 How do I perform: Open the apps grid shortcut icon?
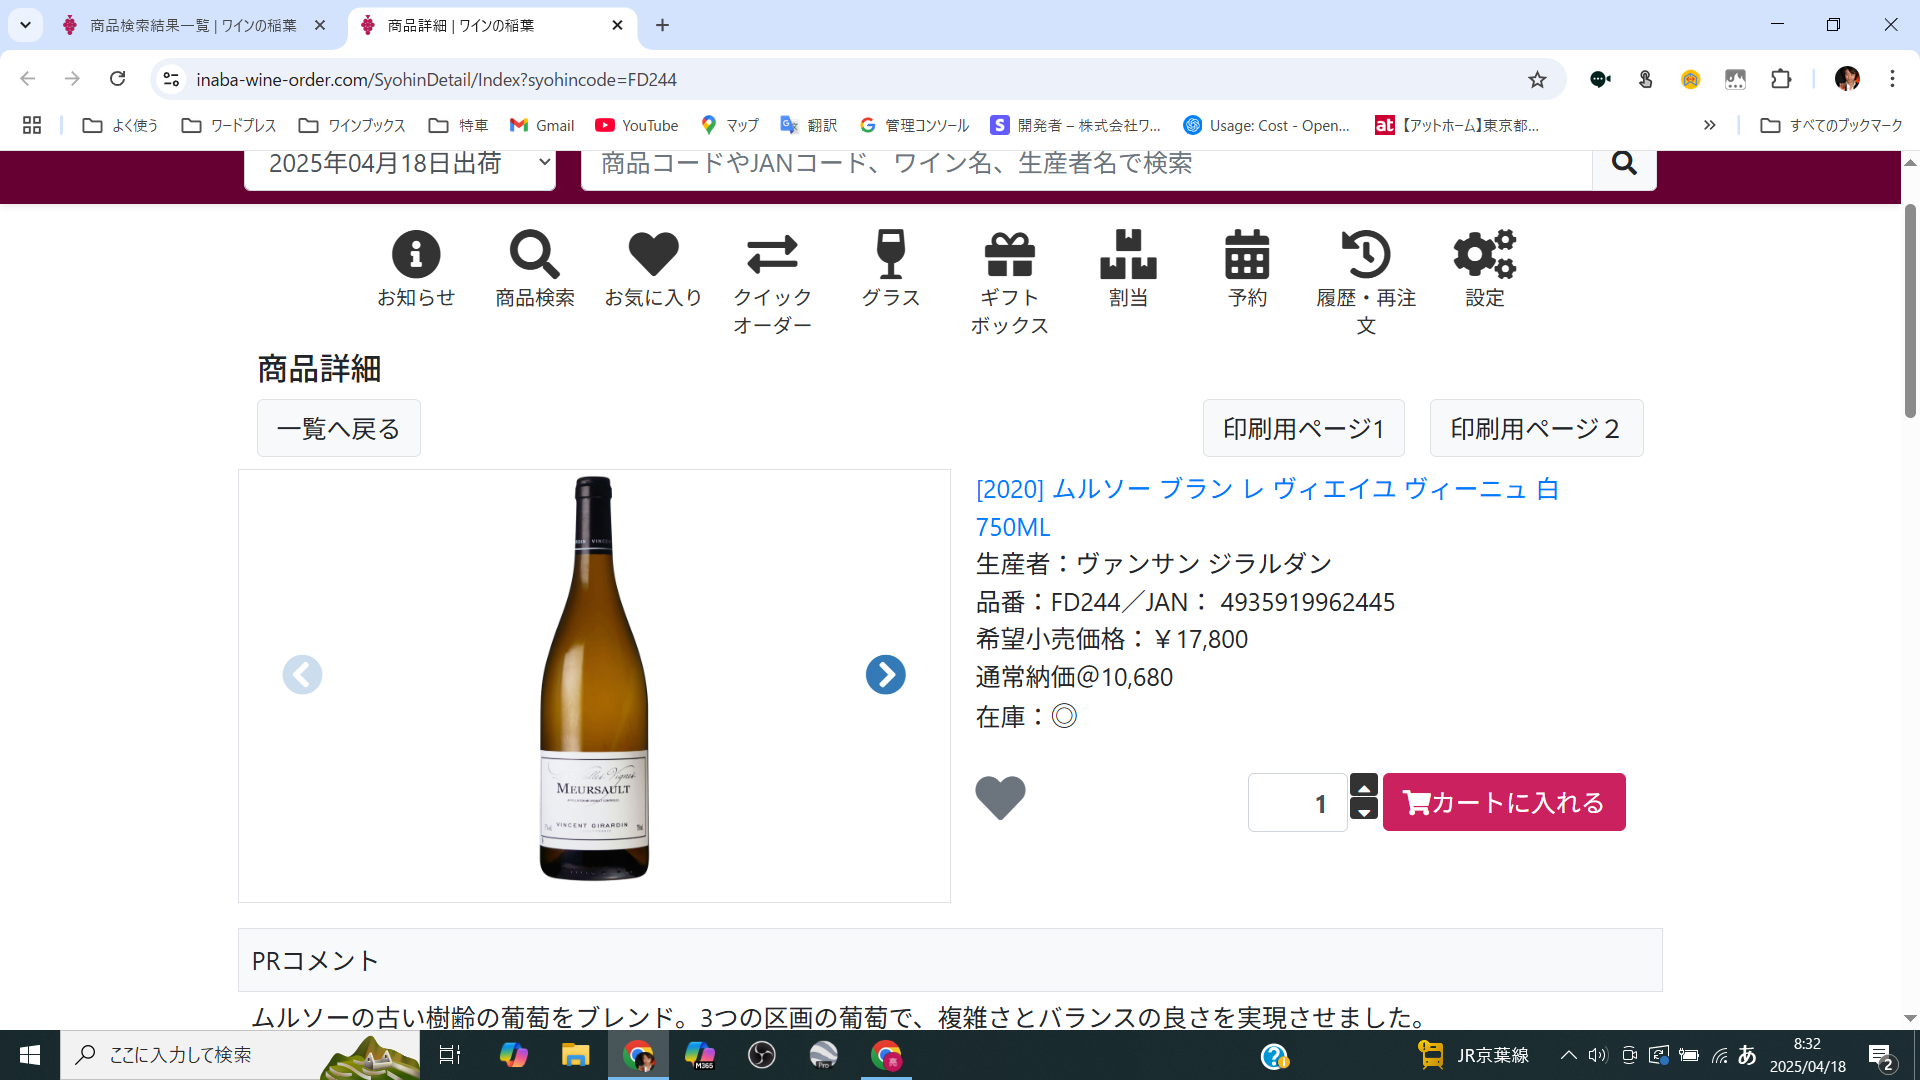pos(32,125)
